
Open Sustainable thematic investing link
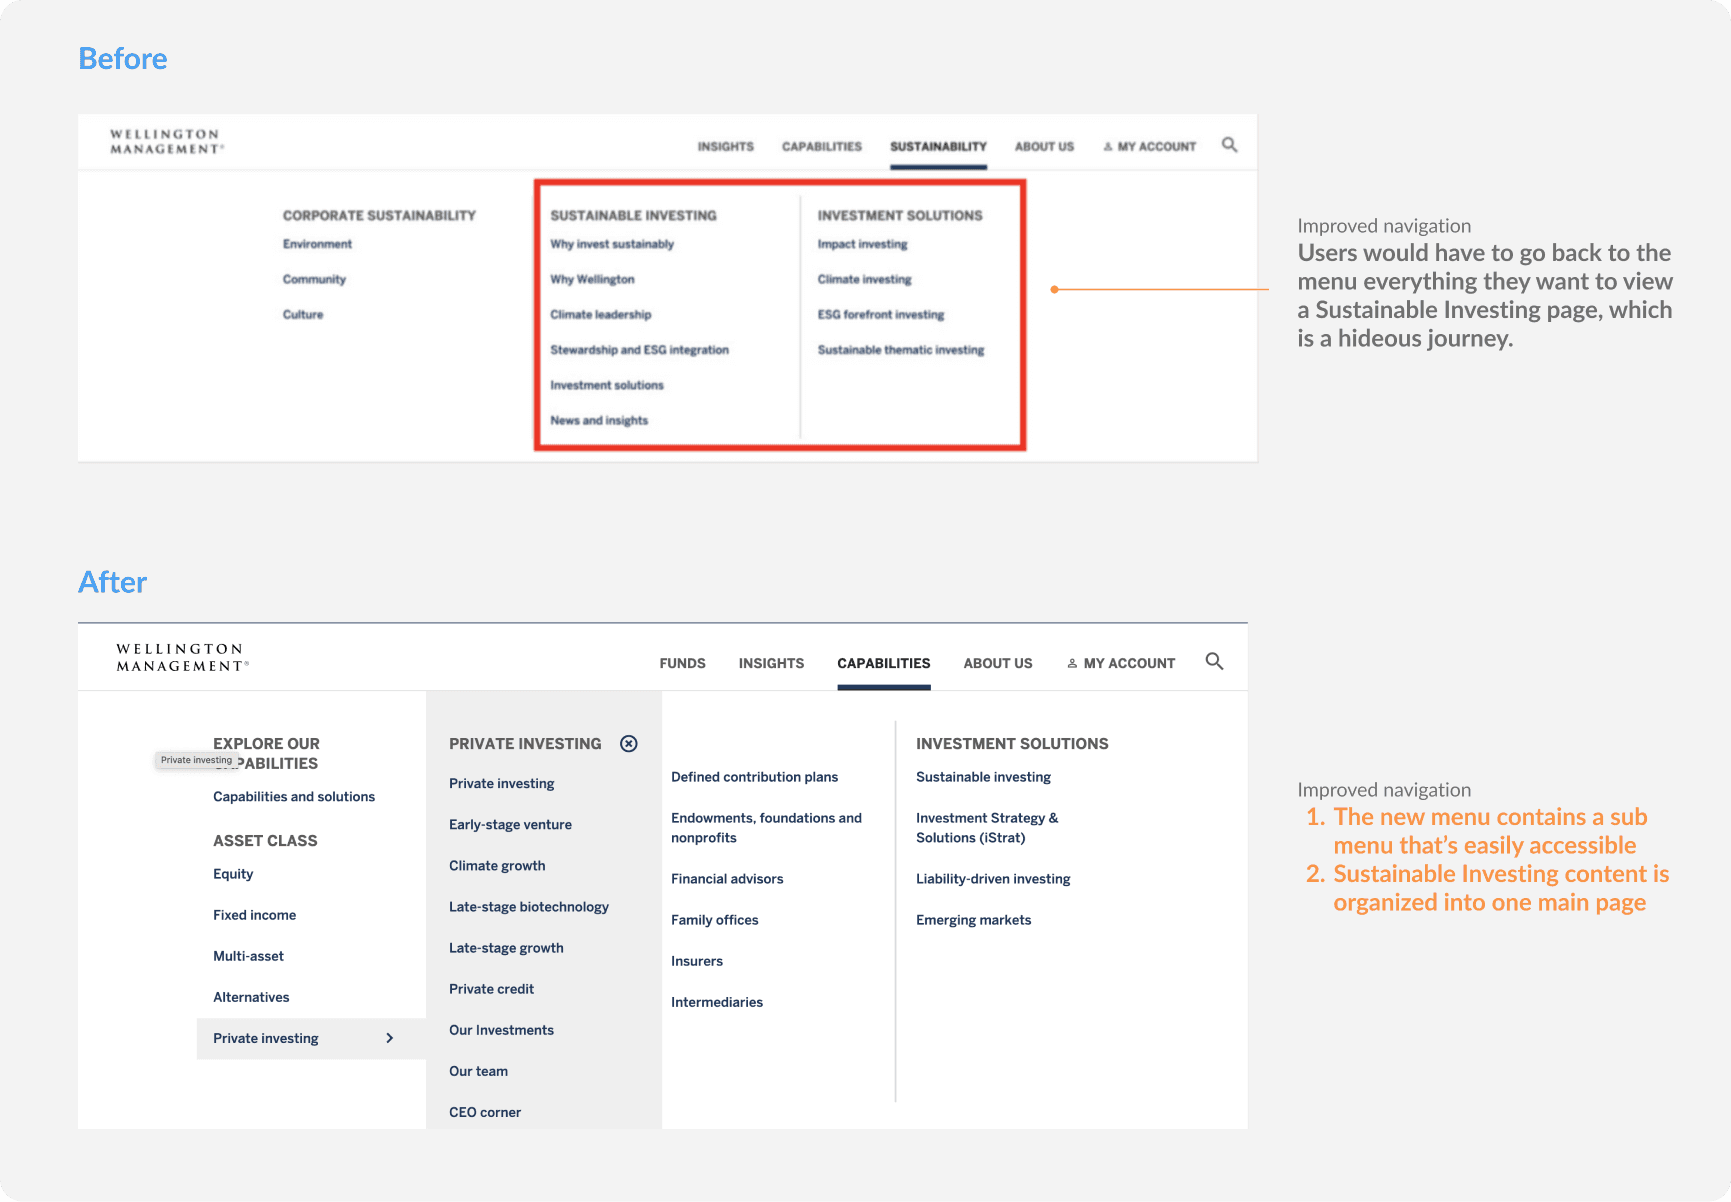900,350
